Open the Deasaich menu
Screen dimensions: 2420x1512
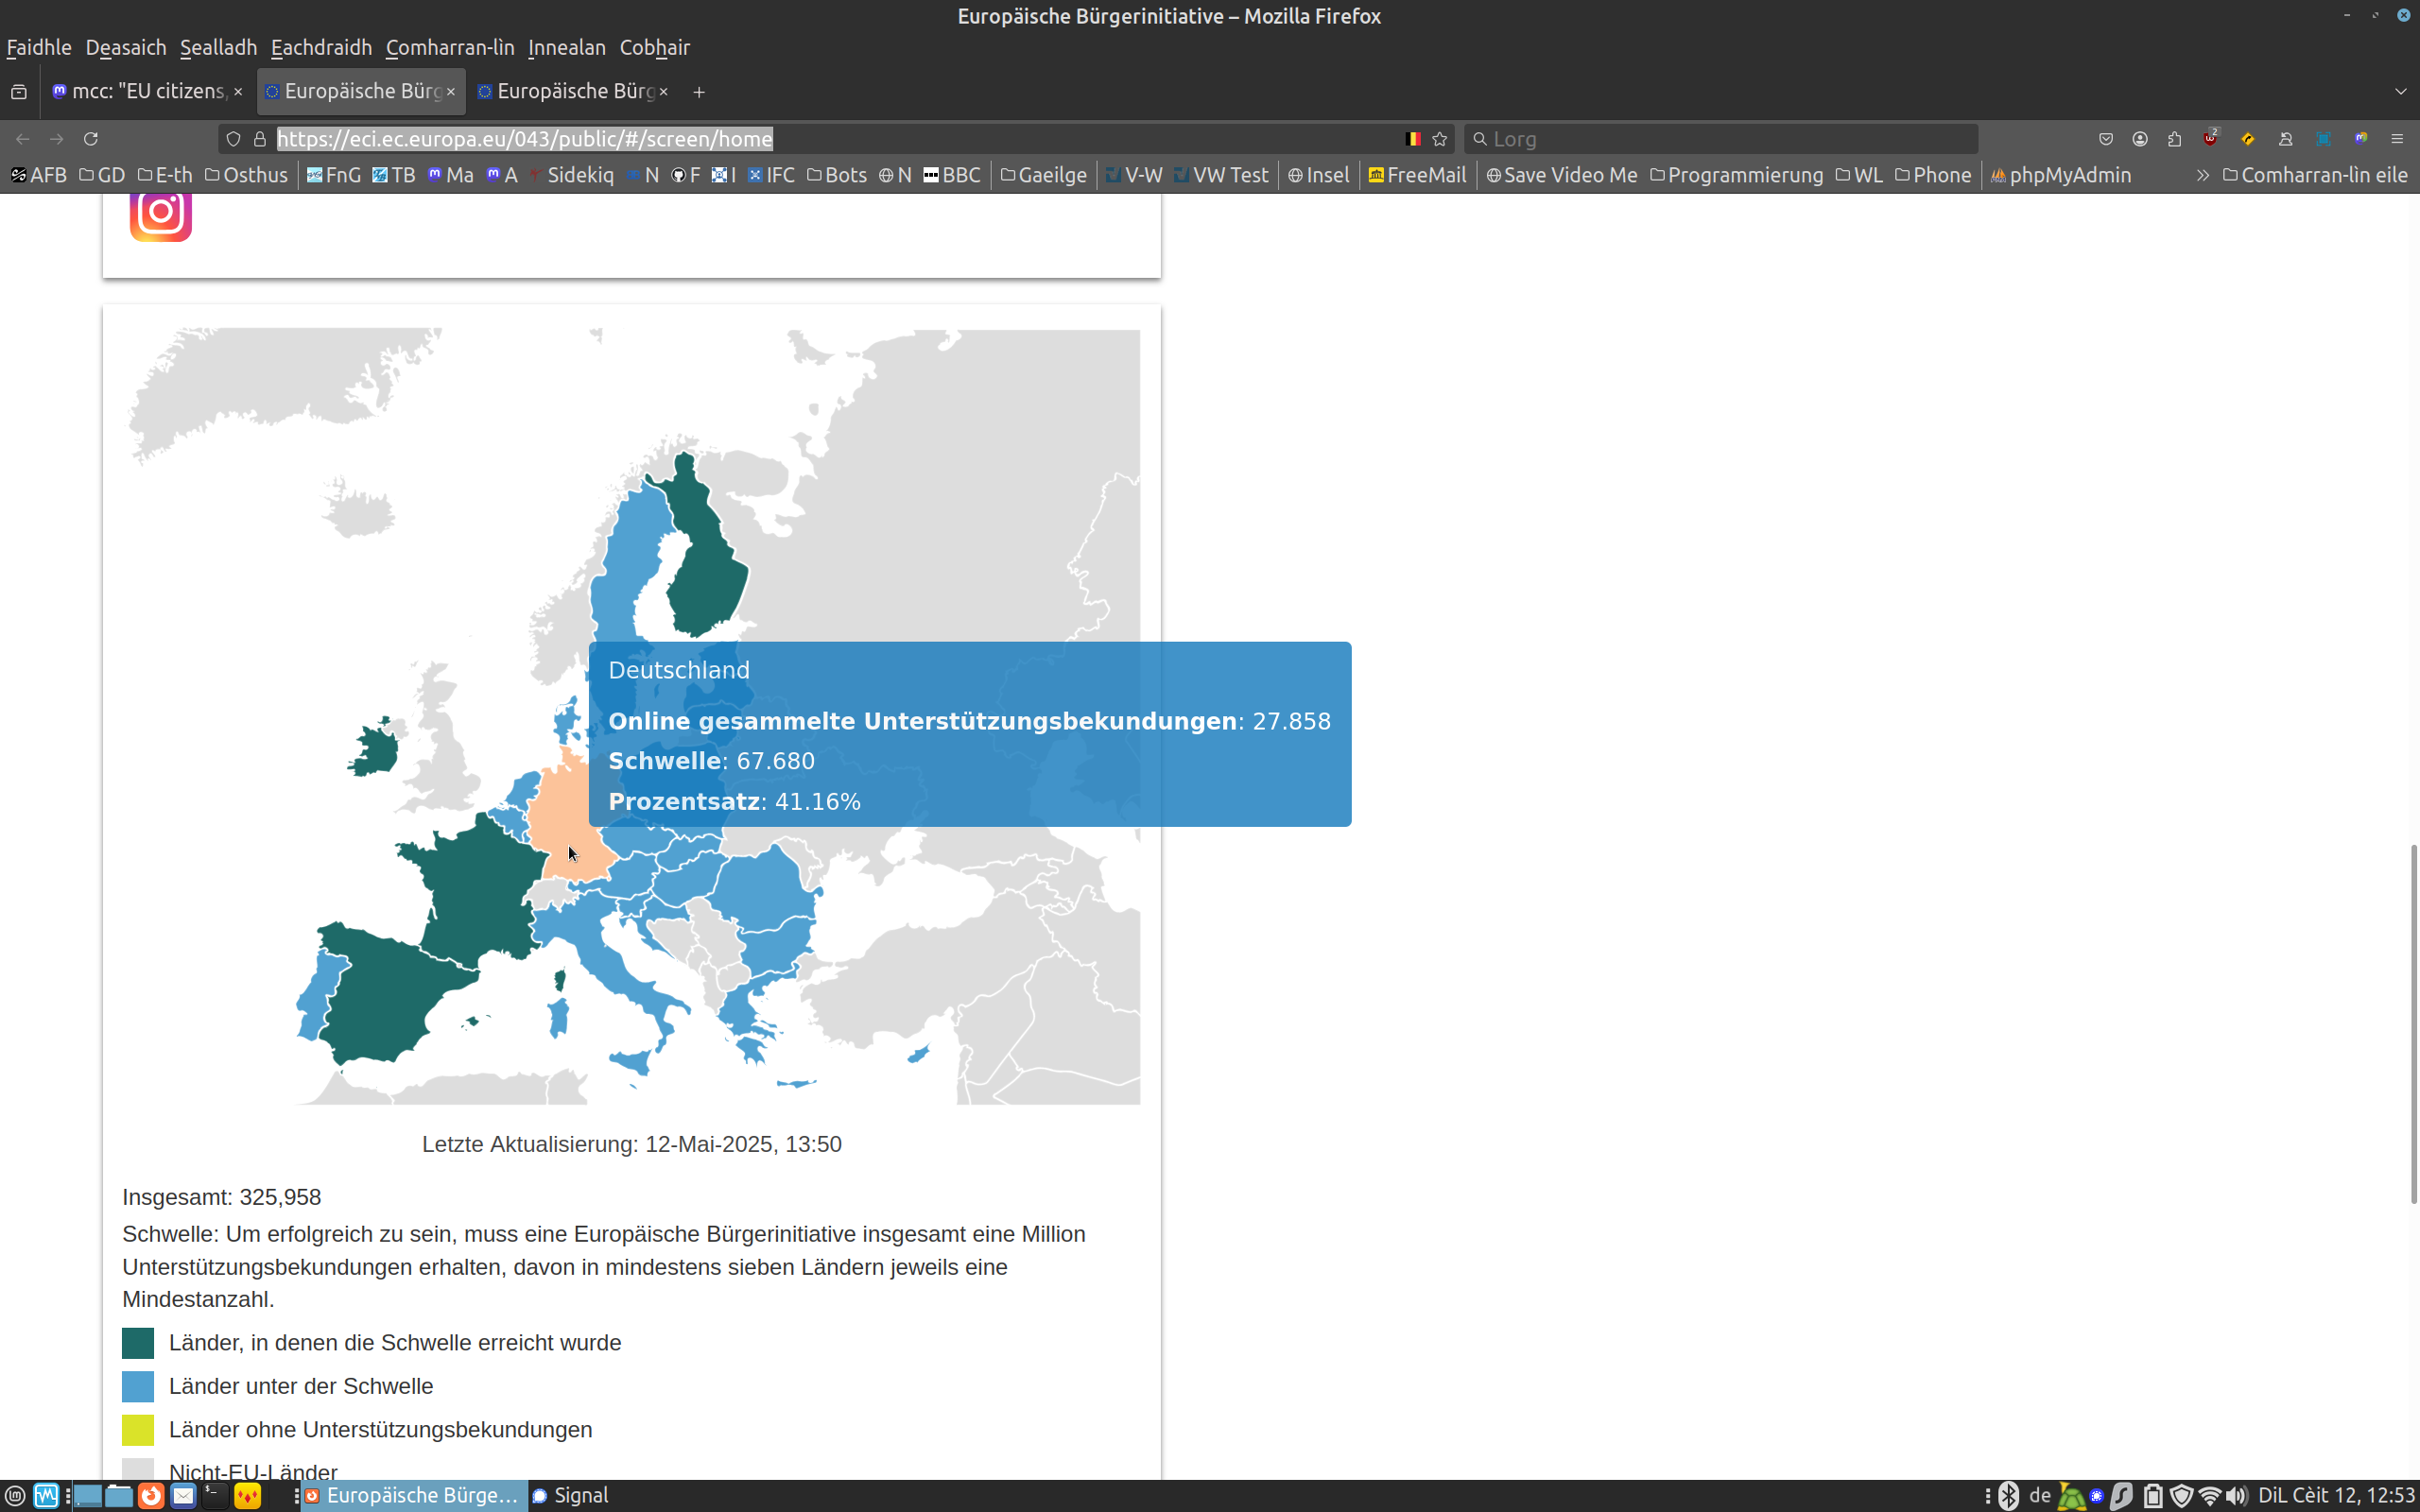126,47
